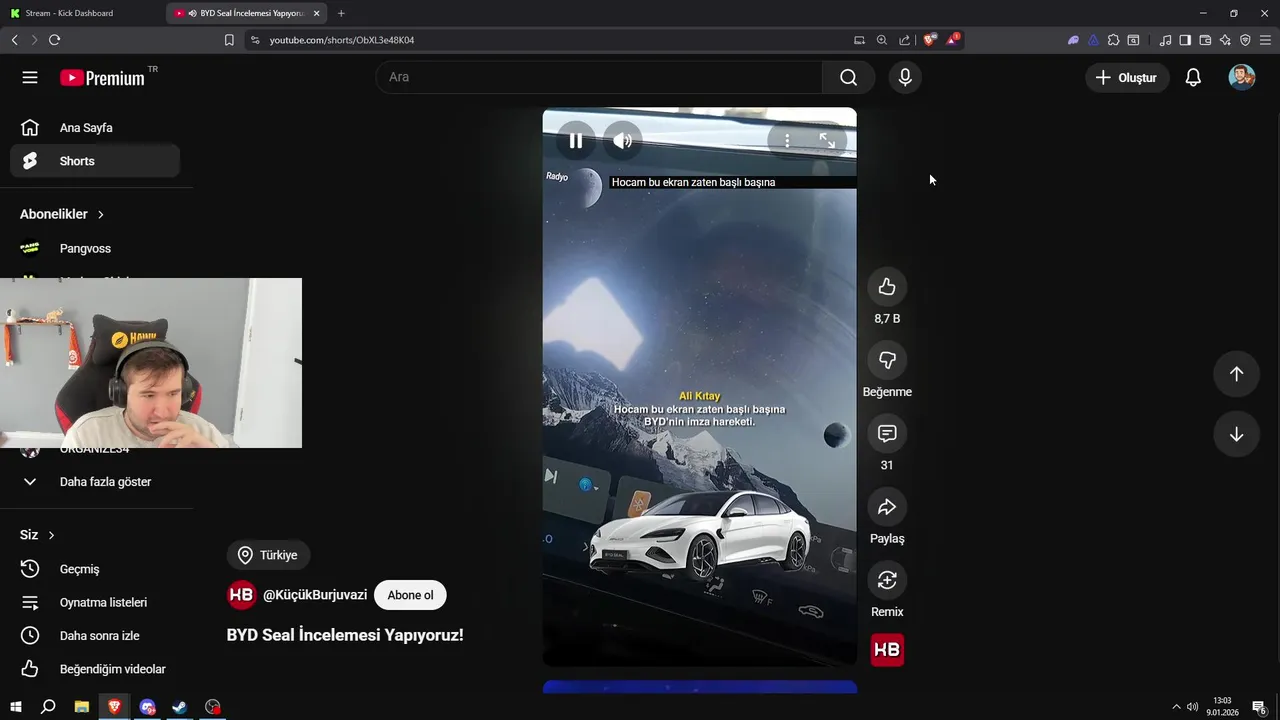The height and width of the screenshot is (720, 1280).
Task: Open Brave Leo AI sparkle icon
Action: tap(1225, 40)
